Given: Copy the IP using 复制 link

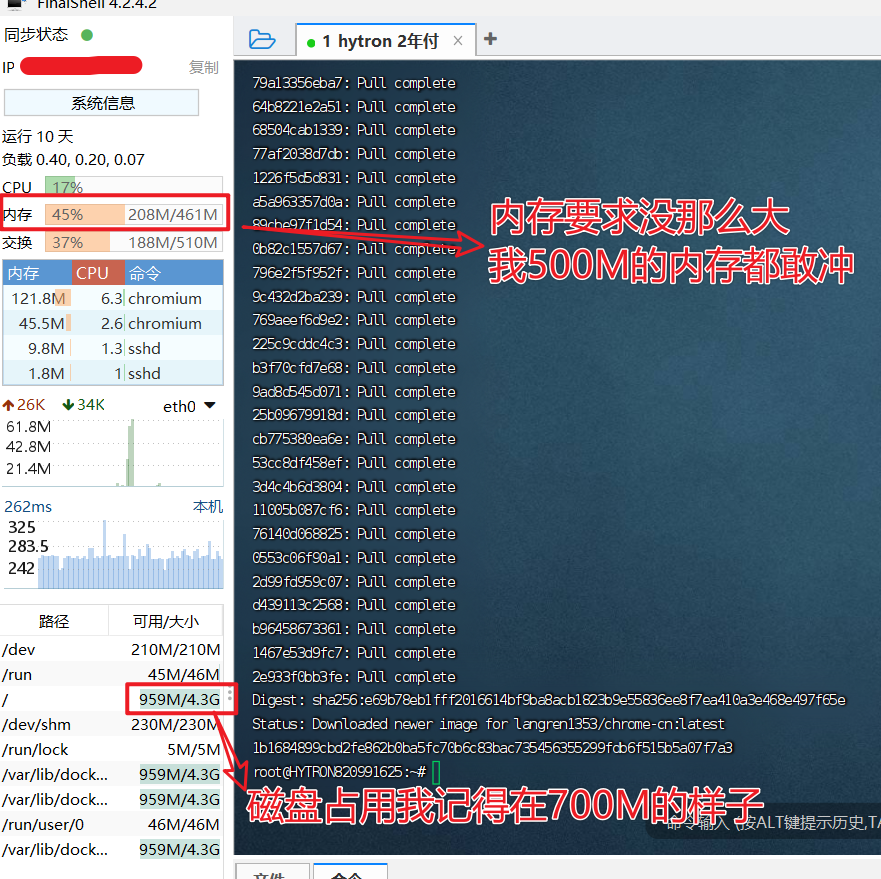Looking at the screenshot, I should click(203, 67).
